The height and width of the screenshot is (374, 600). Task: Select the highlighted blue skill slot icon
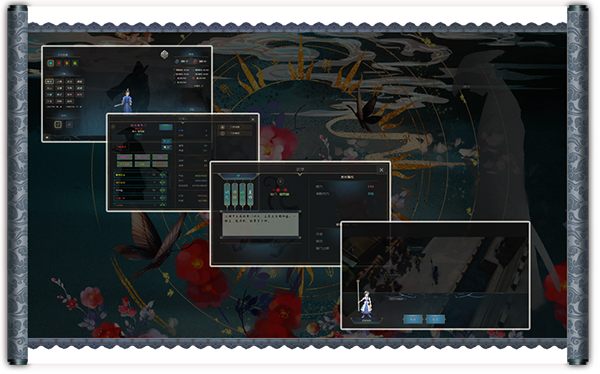tap(58, 124)
